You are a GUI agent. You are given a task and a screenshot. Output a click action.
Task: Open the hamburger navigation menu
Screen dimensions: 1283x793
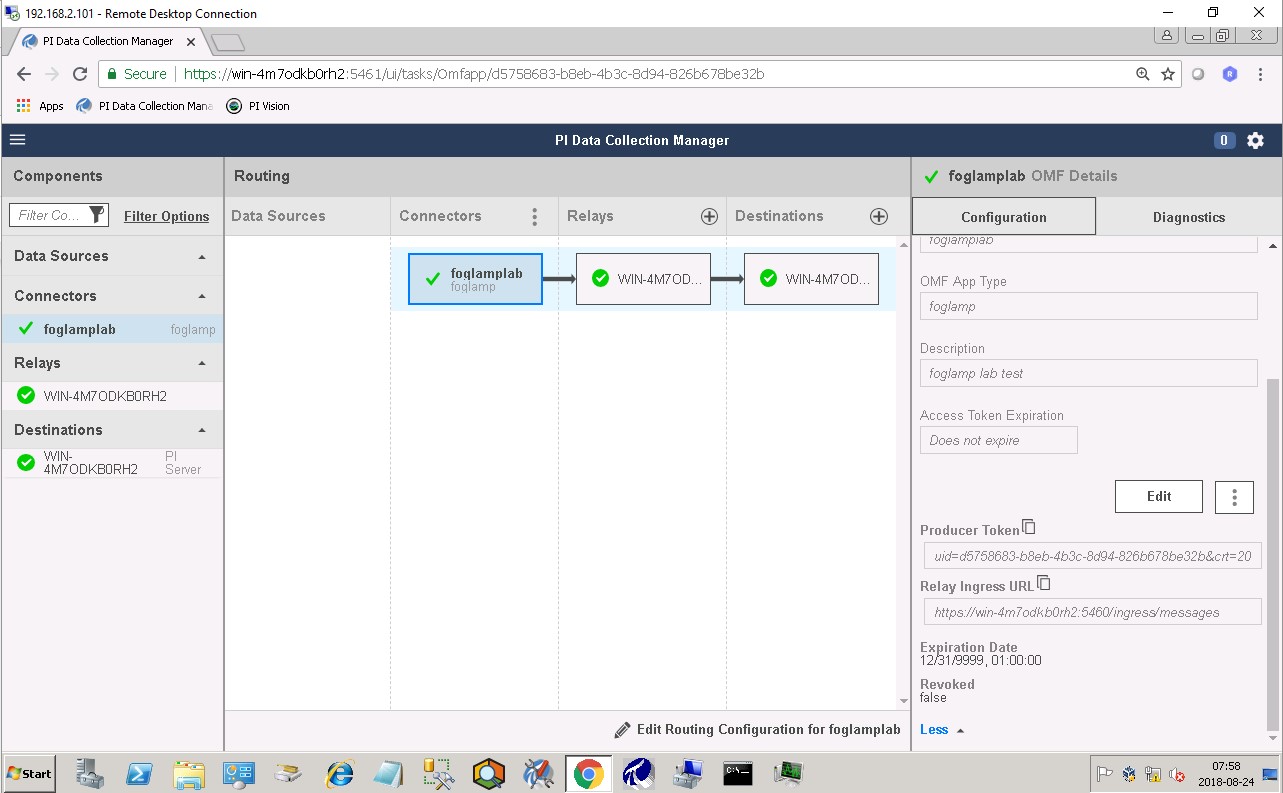[17, 140]
